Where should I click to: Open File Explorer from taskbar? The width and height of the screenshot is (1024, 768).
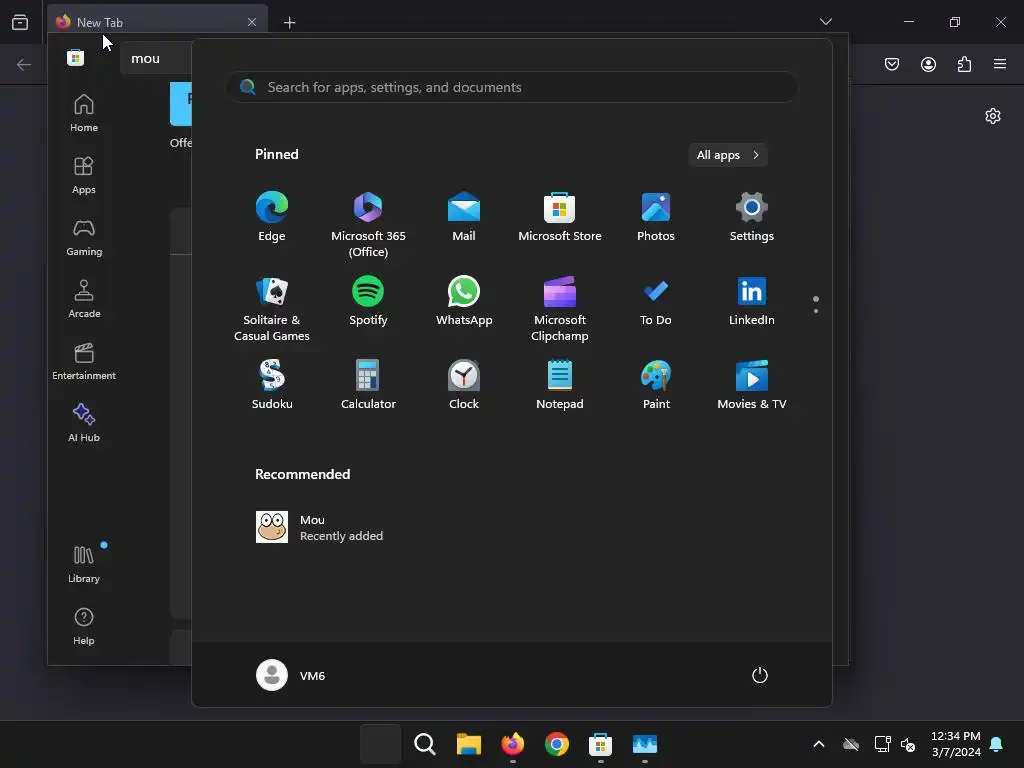point(468,744)
